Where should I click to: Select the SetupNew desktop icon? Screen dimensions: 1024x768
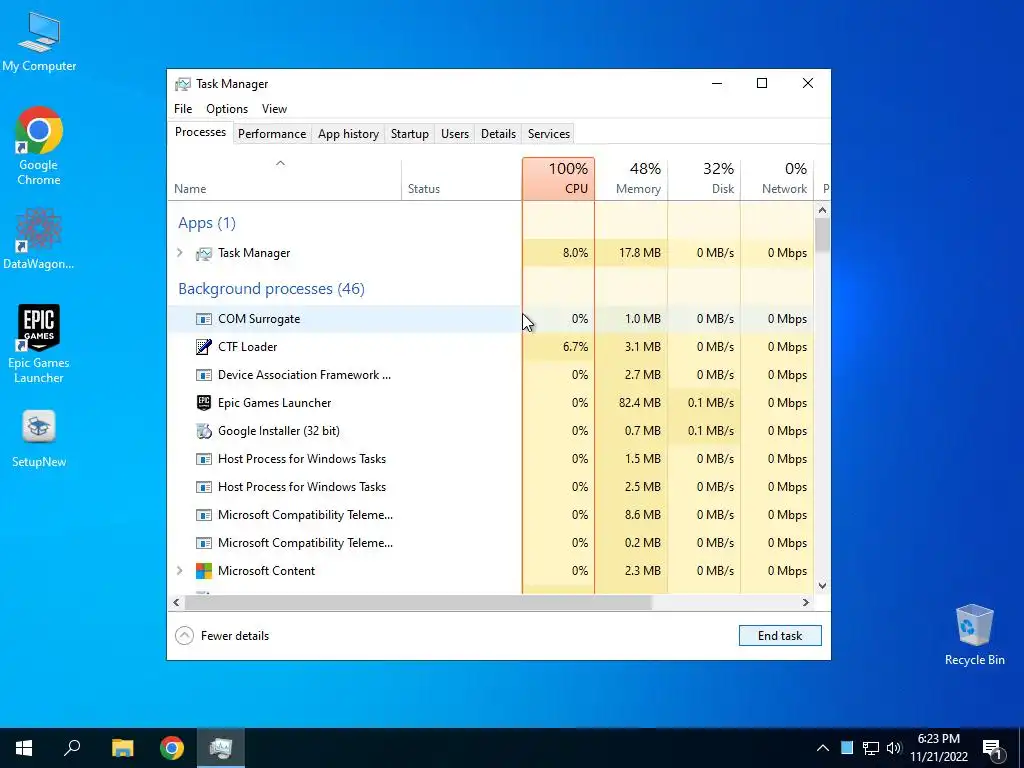(x=39, y=439)
